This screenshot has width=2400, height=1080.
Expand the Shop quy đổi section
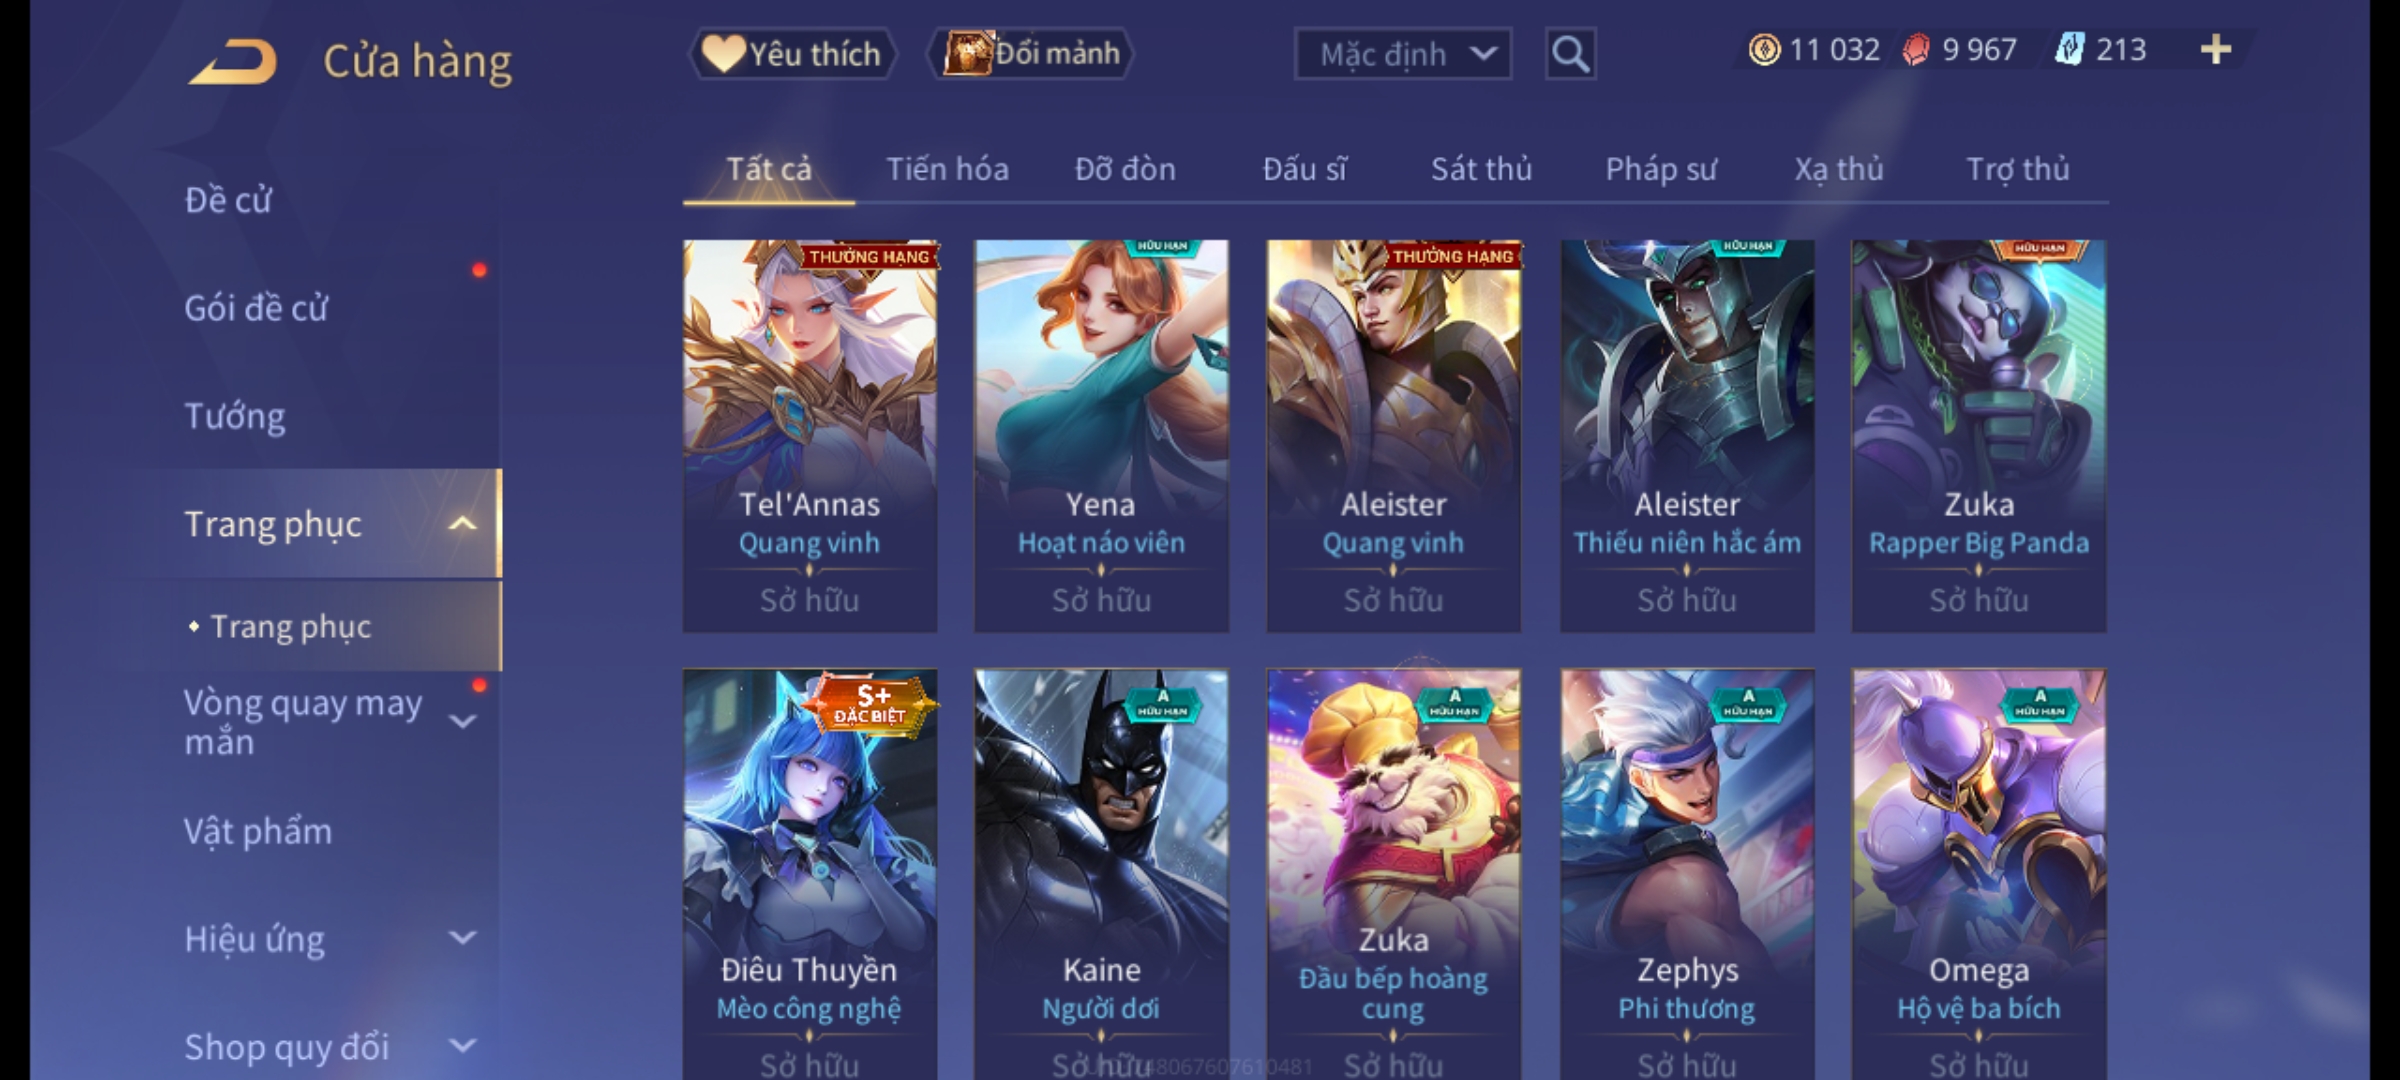pyautogui.click(x=462, y=1046)
